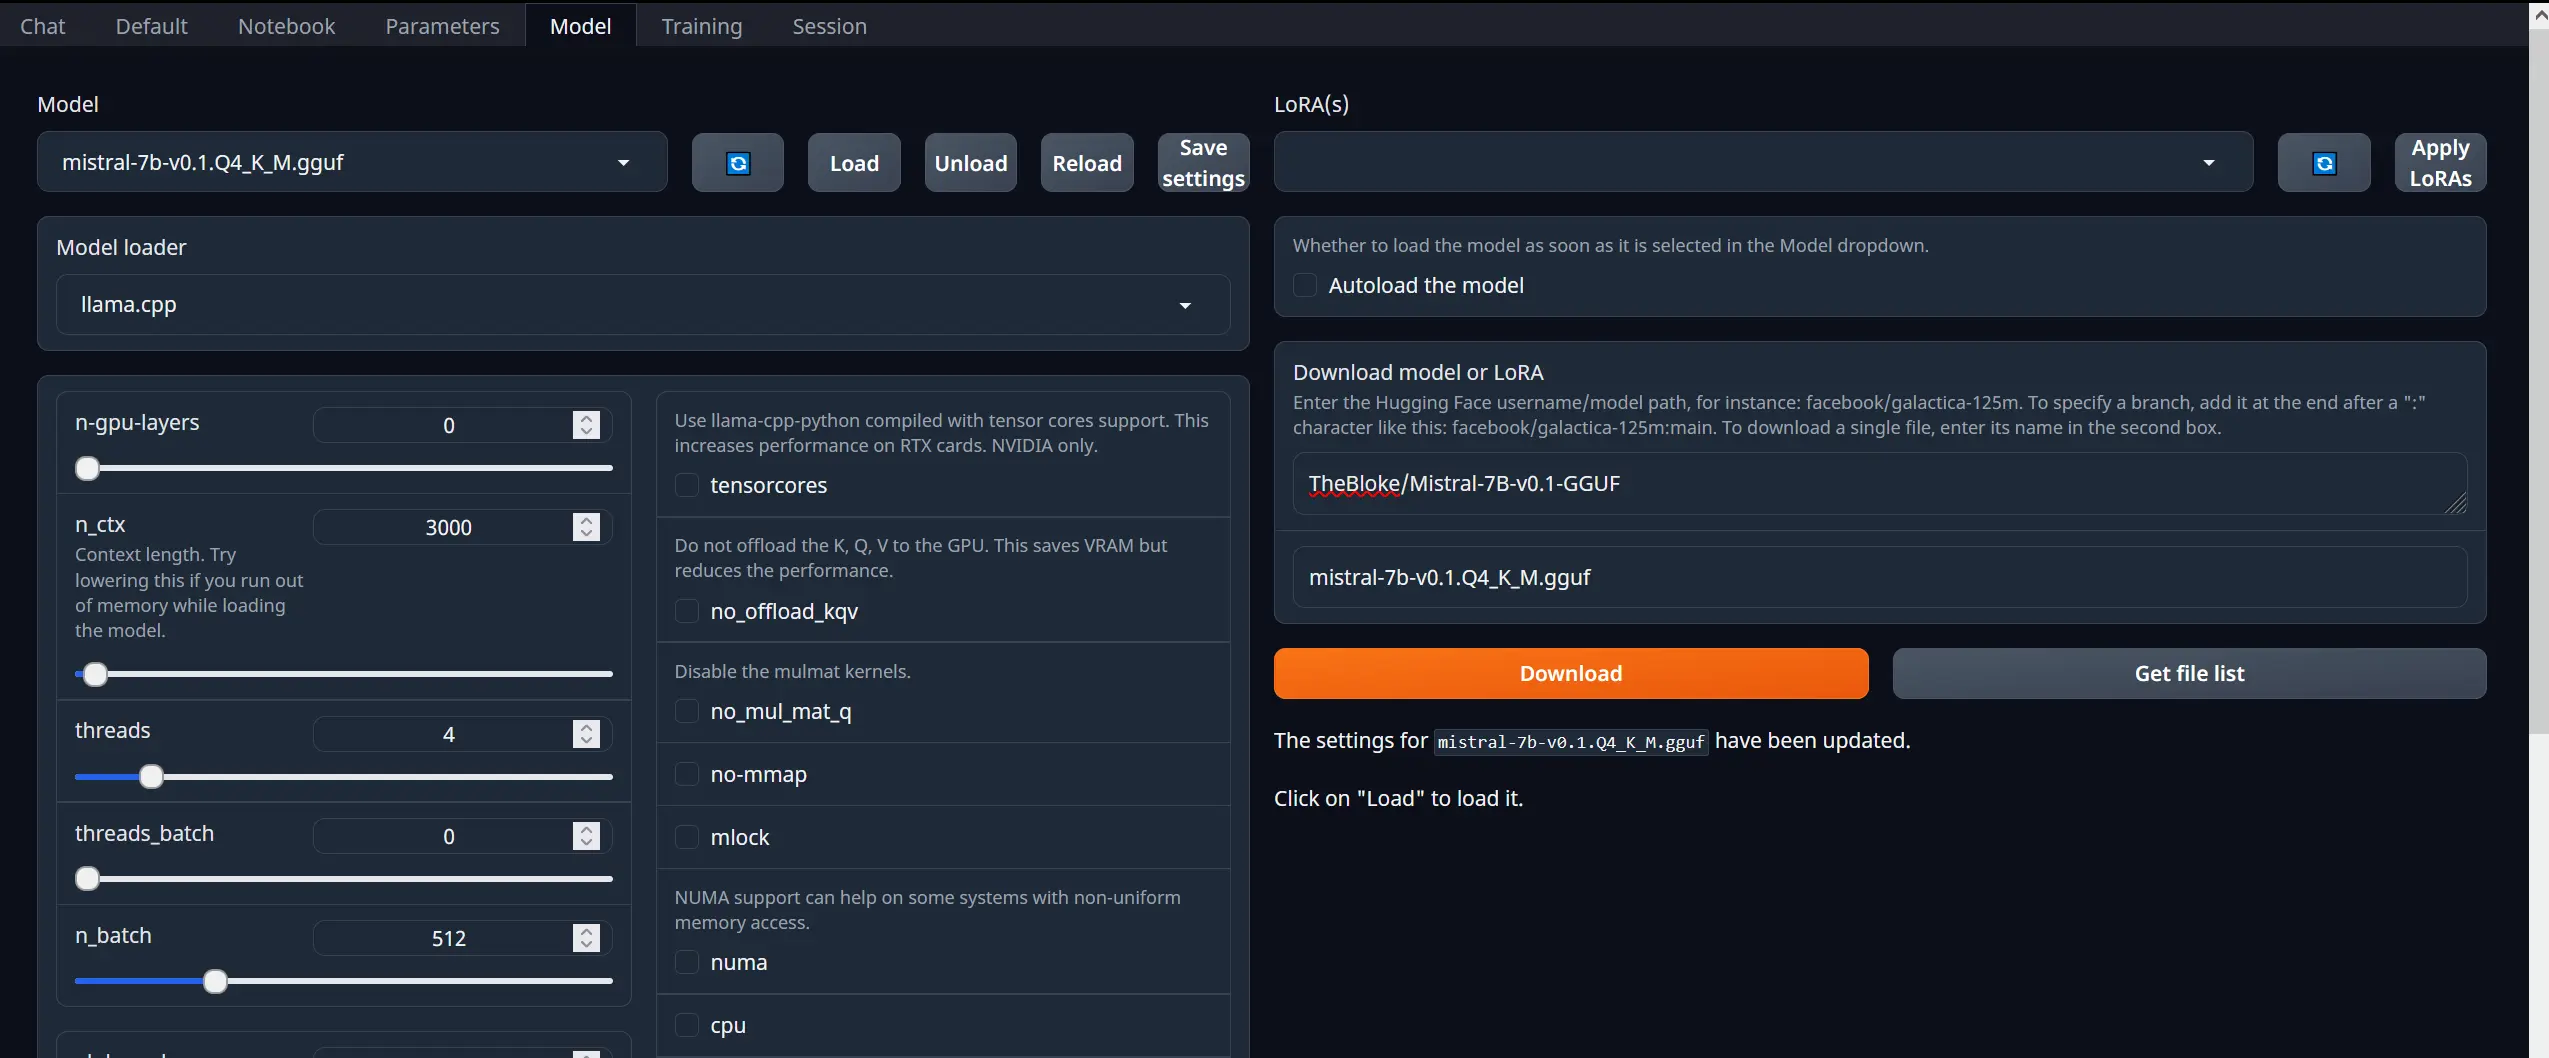Open the Session tab

(829, 26)
